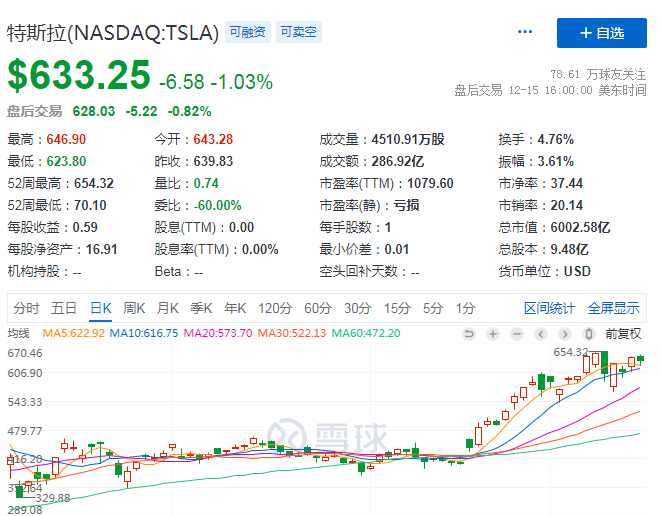Click the MA20:573.70 indicator label
The image size is (661, 516).
[218, 333]
